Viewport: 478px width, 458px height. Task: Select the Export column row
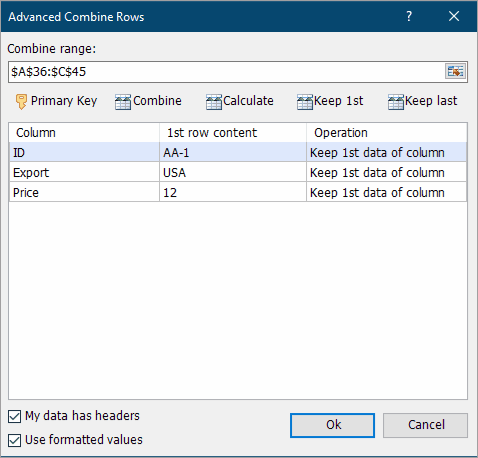[x=238, y=172]
